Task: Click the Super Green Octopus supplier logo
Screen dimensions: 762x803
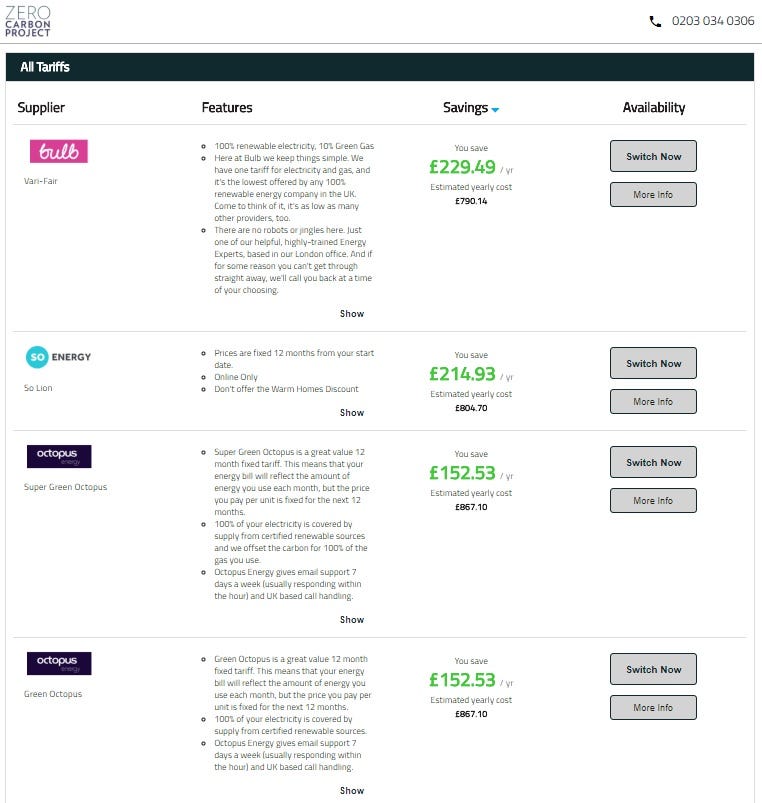Action: pos(59,457)
